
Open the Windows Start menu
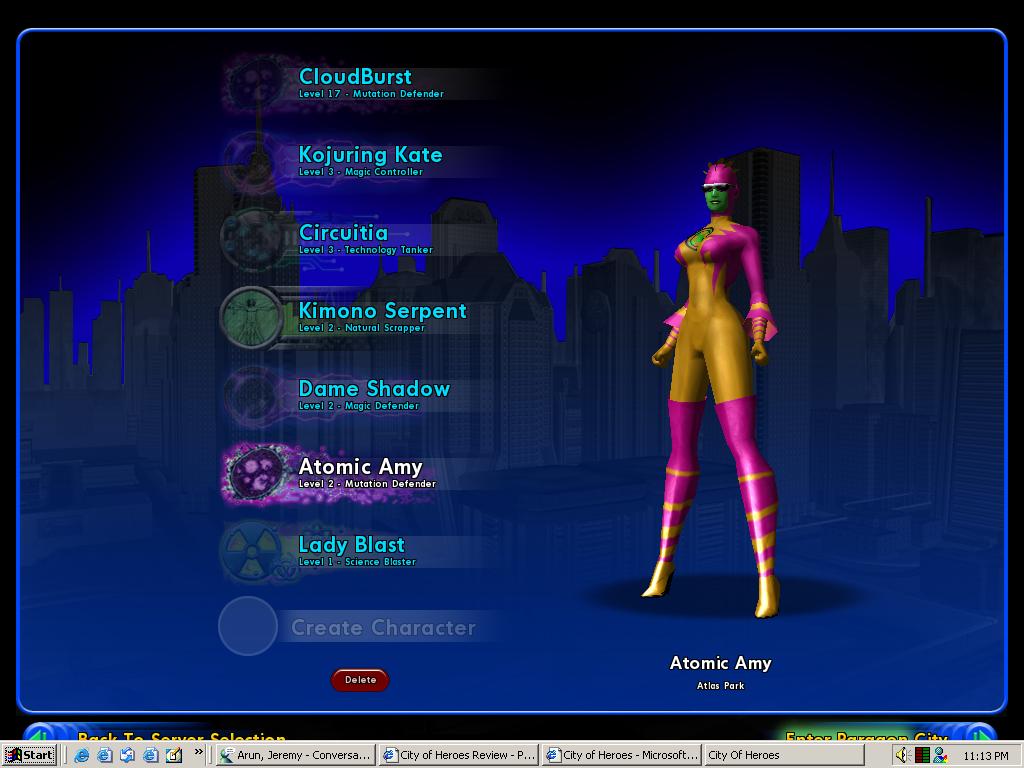pos(29,755)
